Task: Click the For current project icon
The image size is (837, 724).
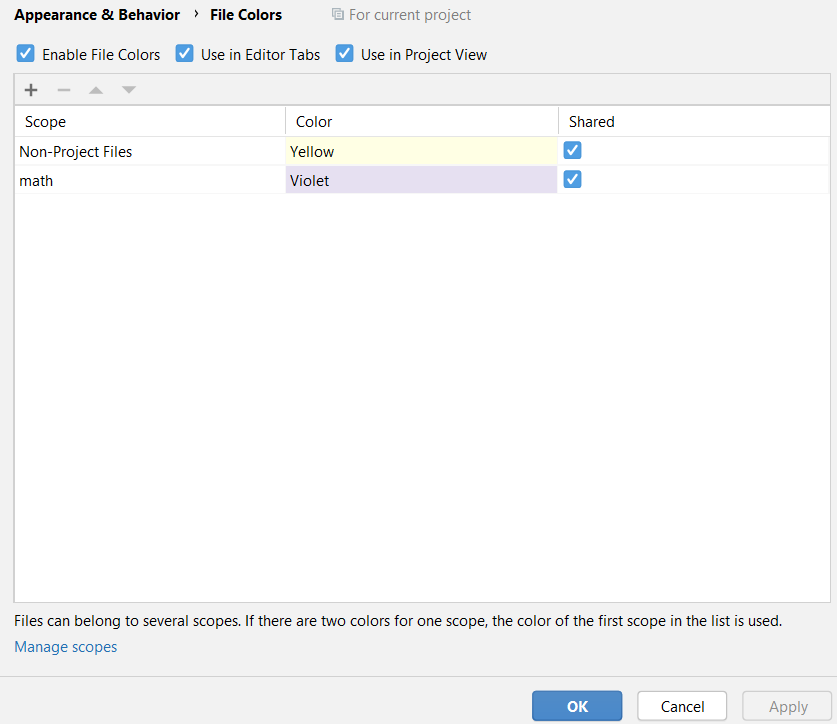Action: (x=337, y=14)
